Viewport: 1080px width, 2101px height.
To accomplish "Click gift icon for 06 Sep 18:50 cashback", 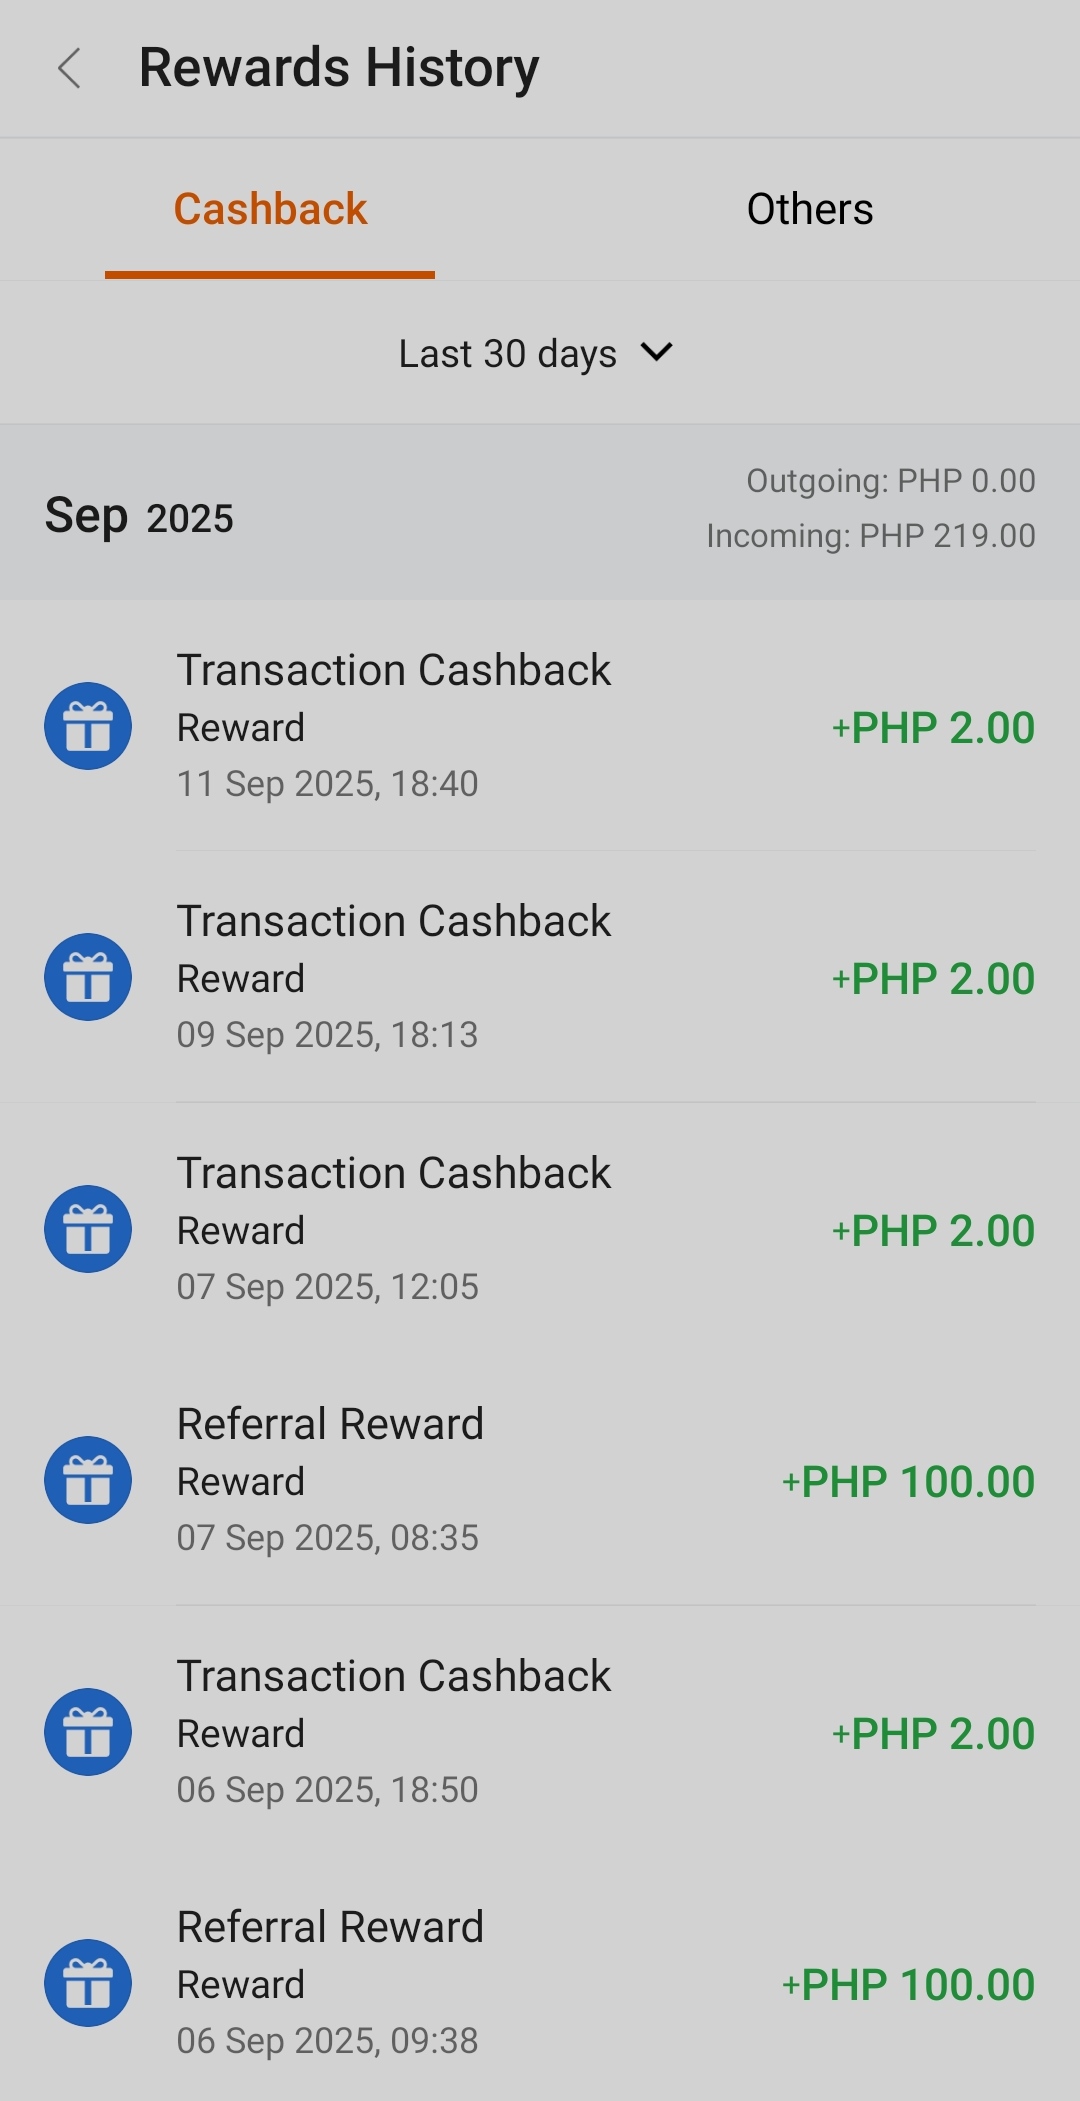I will pyautogui.click(x=88, y=1732).
